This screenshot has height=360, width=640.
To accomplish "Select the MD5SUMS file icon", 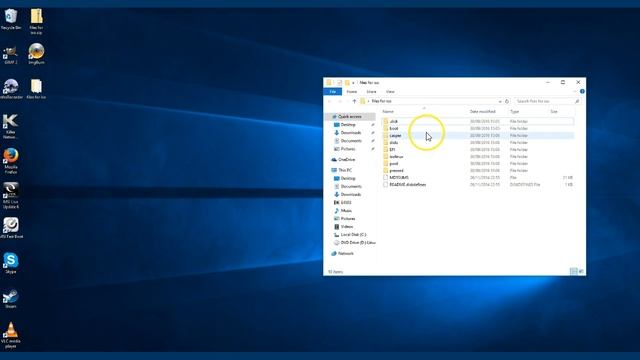I will (386, 178).
